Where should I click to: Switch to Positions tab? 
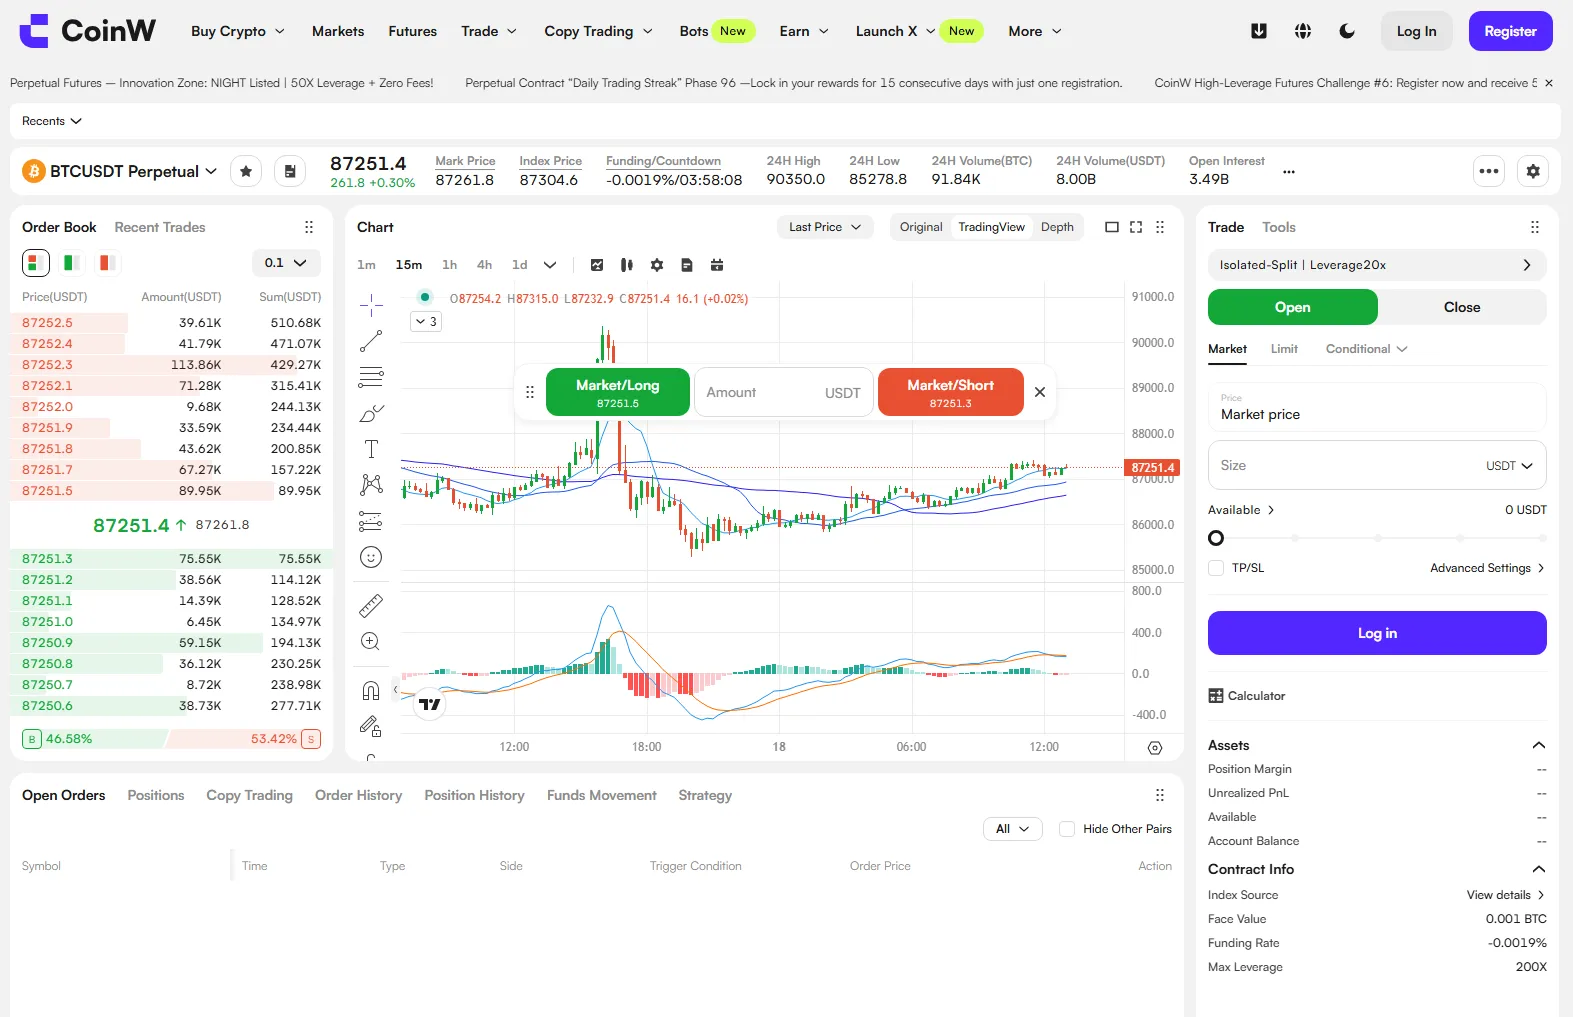point(156,795)
